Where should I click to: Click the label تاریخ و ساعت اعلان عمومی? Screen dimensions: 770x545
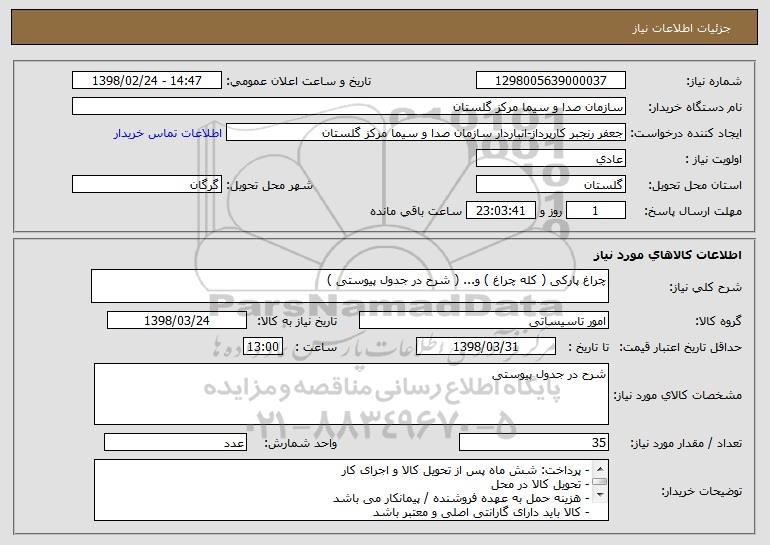click(299, 81)
